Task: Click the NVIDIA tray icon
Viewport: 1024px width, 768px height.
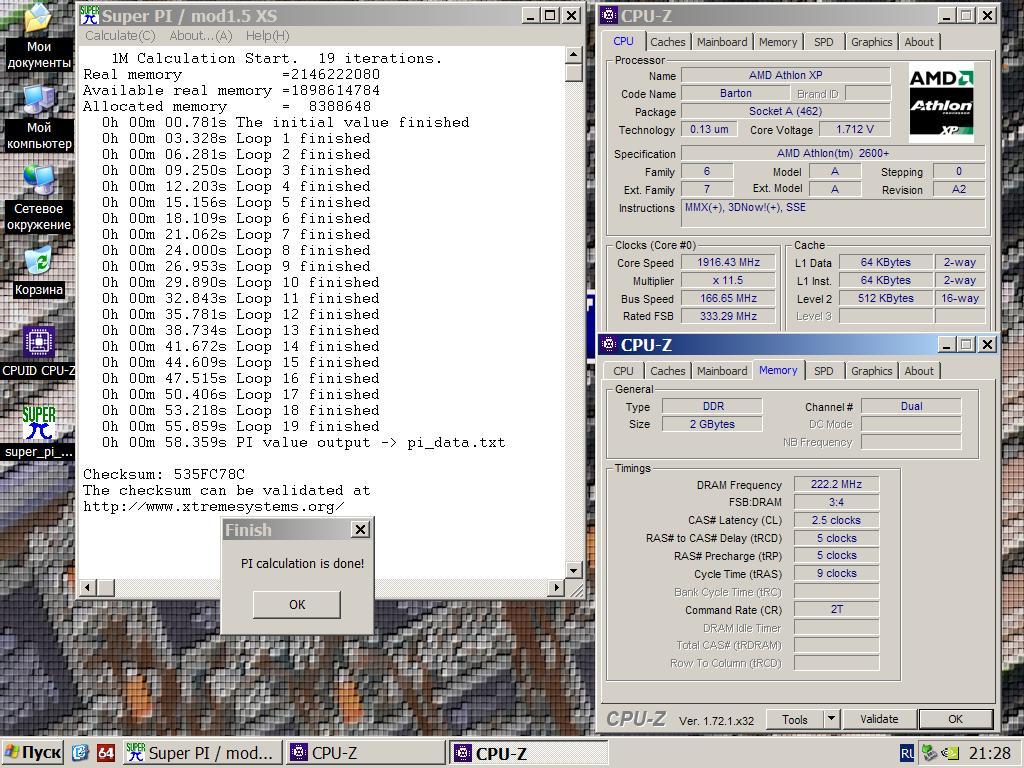Action: (952, 753)
